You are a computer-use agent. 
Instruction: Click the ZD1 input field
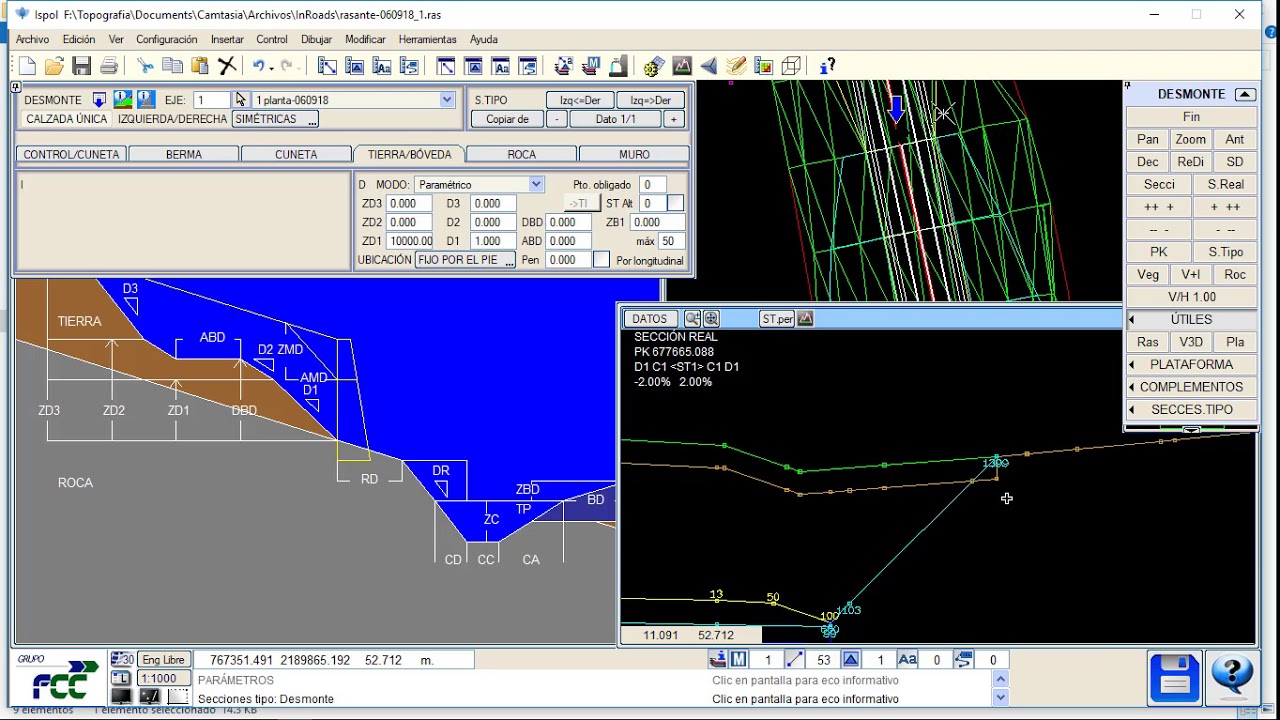click(x=410, y=241)
